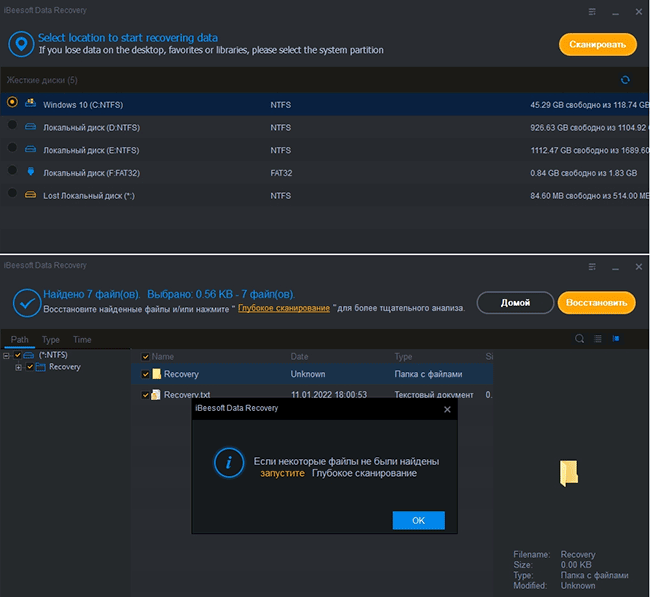Image resolution: width=650 pixels, height=597 pixels.
Task: Click the Папка с файлами type cell
Action: (x=428, y=374)
